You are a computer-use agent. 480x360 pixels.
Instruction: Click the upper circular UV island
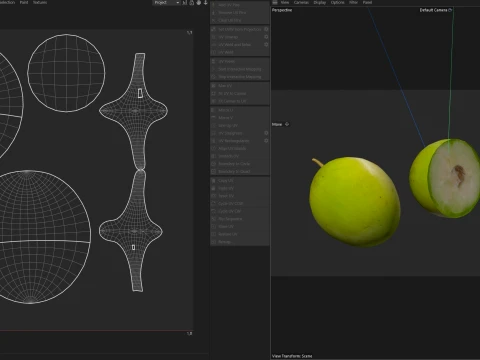(66, 73)
